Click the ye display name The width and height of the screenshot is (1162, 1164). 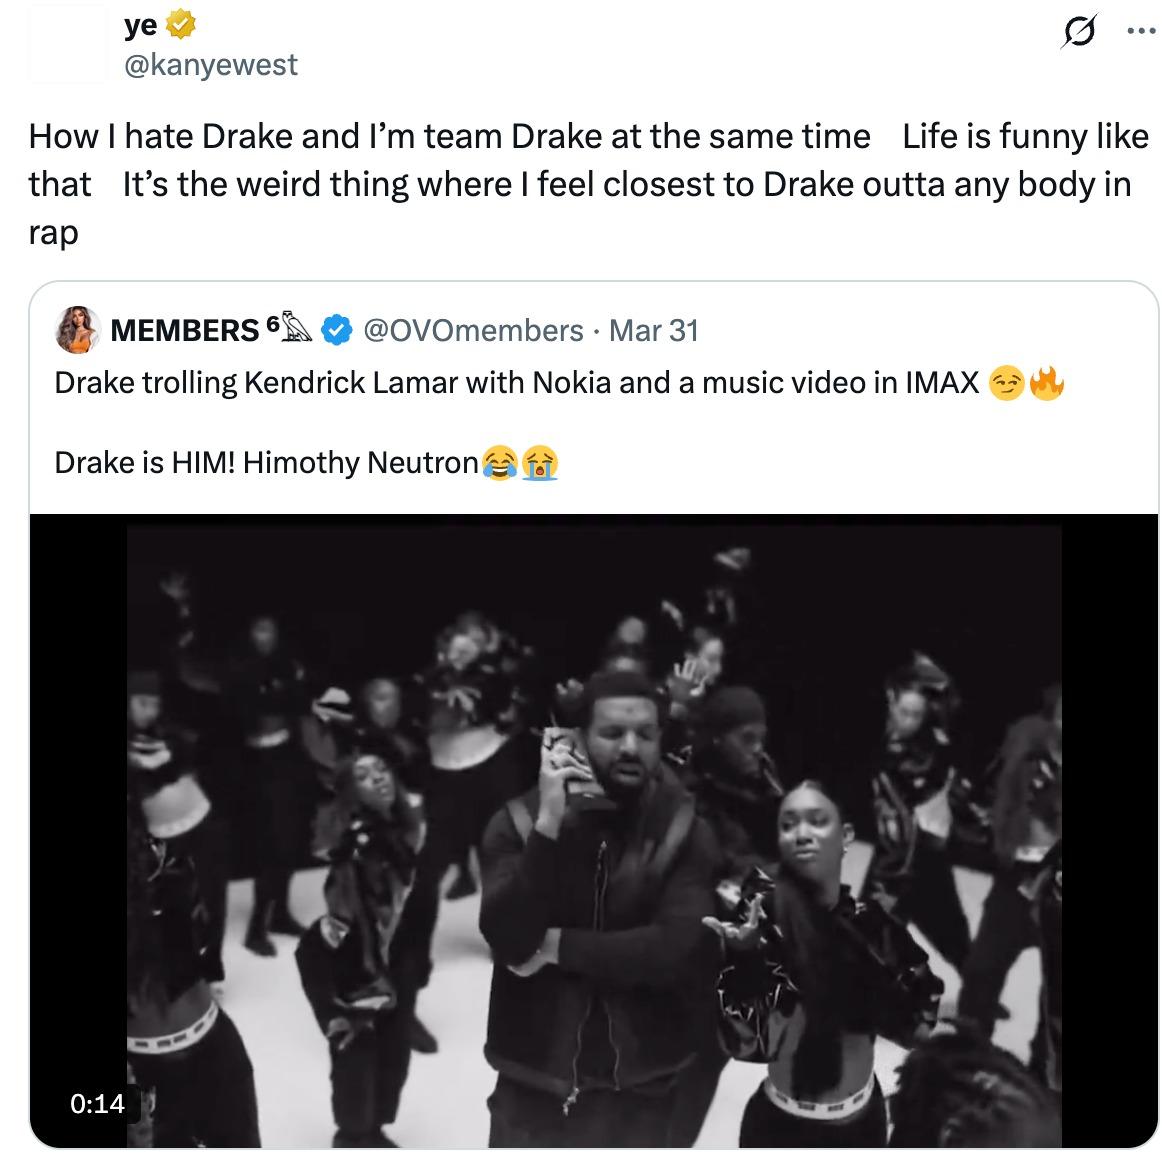coord(141,26)
